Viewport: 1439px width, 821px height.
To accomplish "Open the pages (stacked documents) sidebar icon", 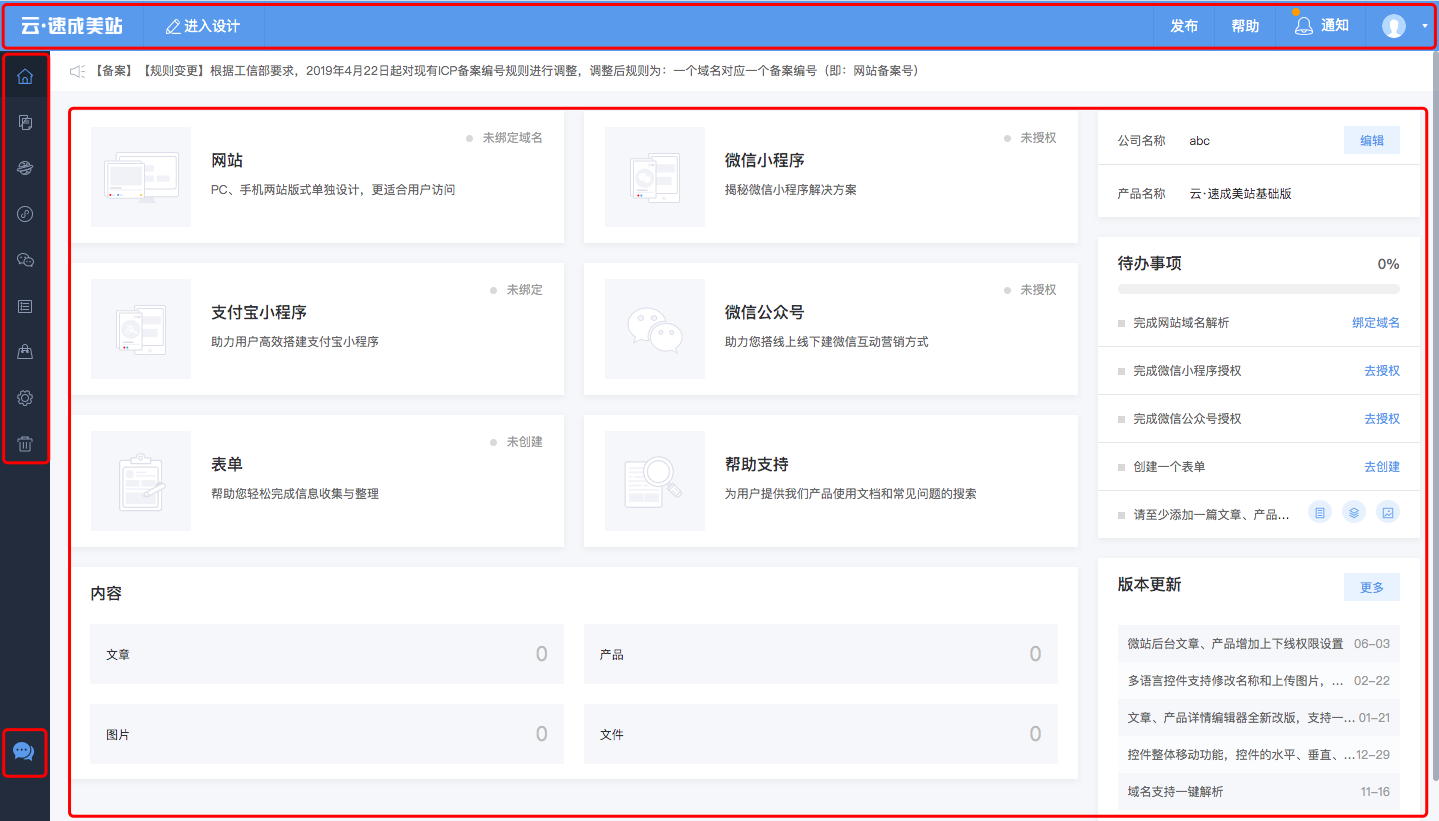I will click(25, 122).
